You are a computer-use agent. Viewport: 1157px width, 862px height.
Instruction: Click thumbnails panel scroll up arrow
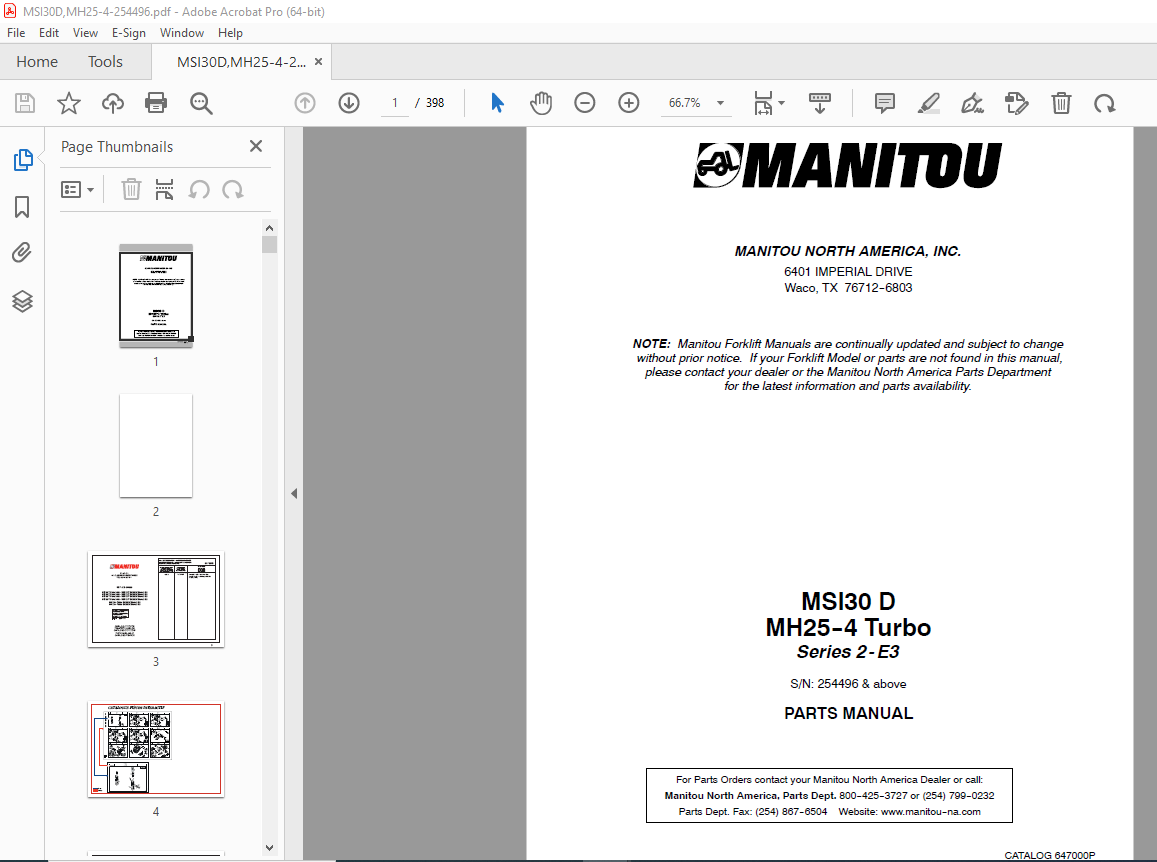269,227
